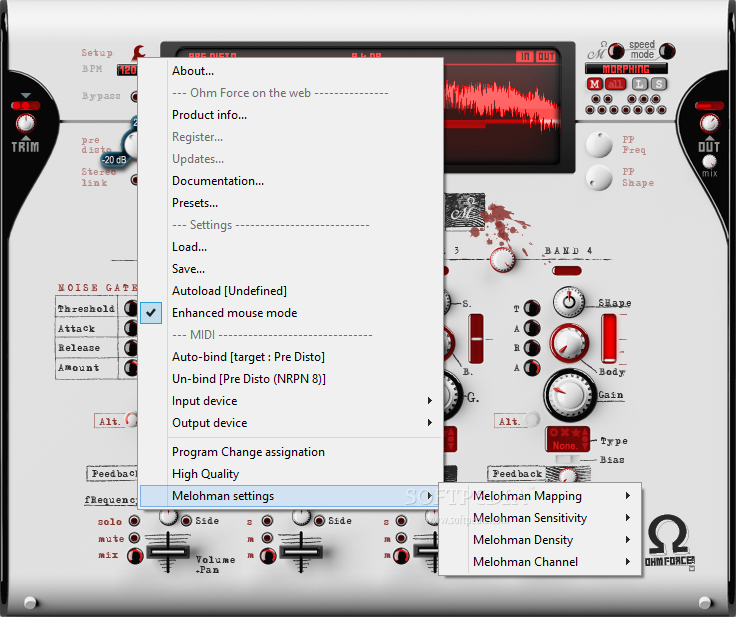Toggle the first band mute button
This screenshot has width=736, height=617.
click(x=134, y=538)
